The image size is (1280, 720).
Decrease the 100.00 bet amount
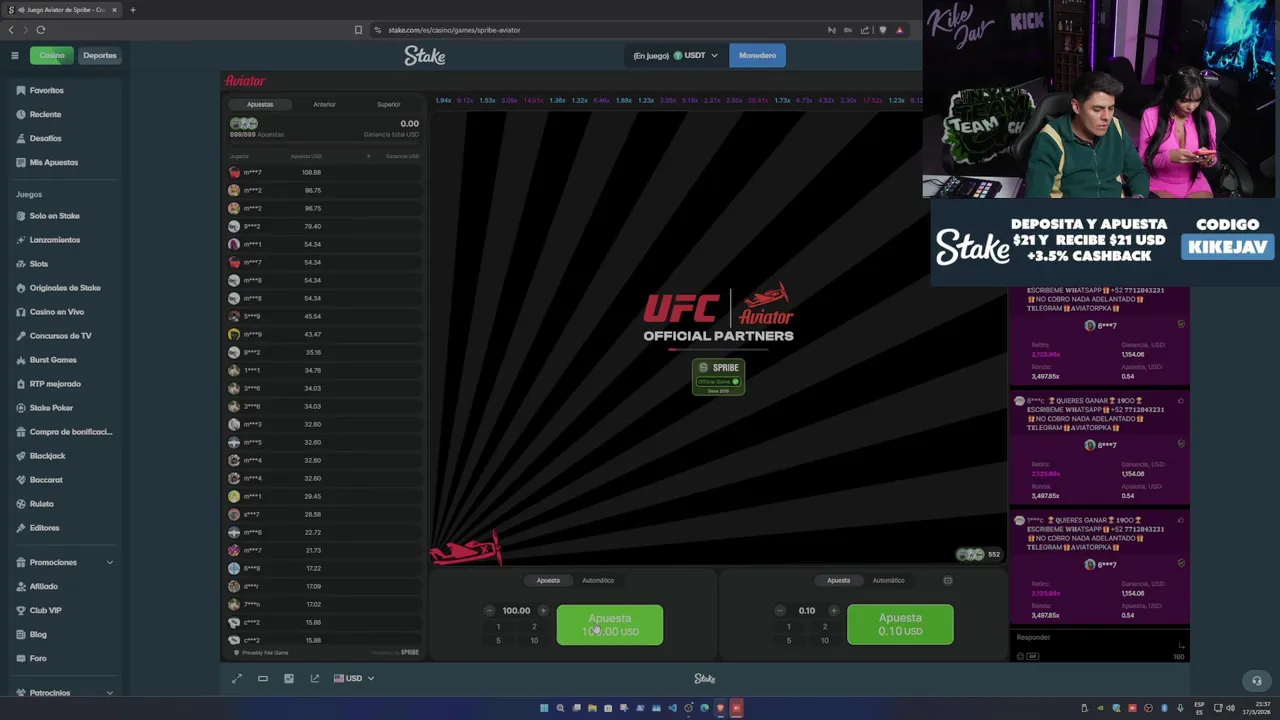click(489, 610)
